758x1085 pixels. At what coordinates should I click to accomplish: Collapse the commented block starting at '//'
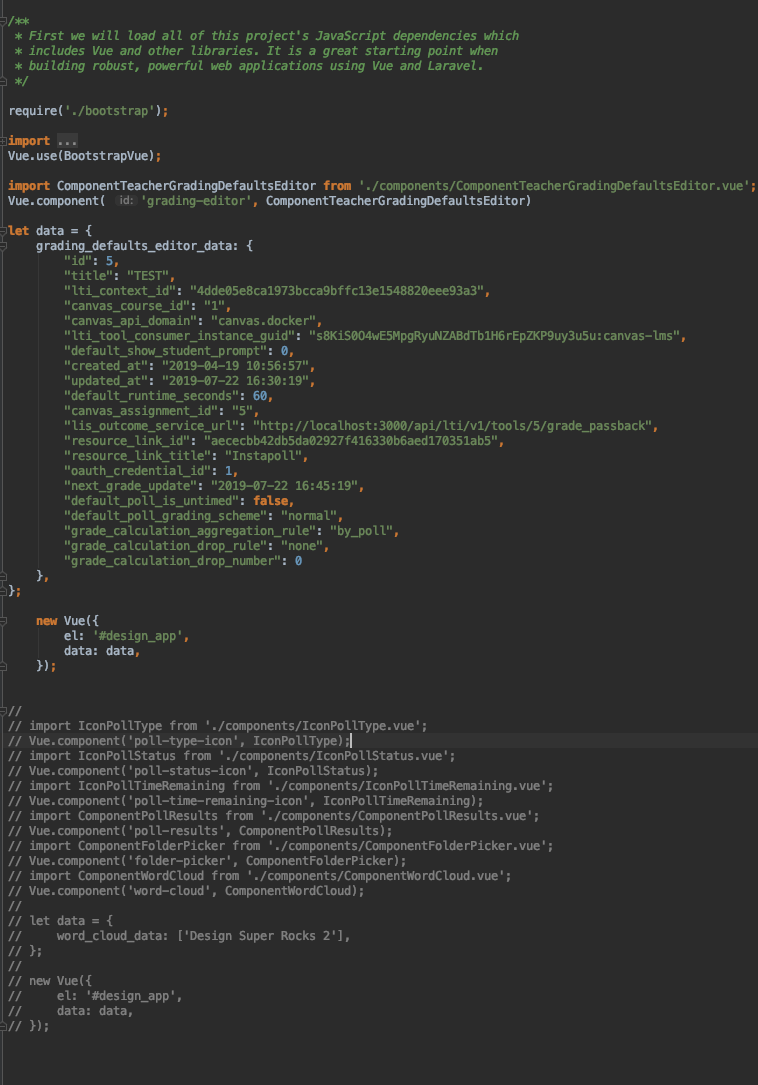3,711
